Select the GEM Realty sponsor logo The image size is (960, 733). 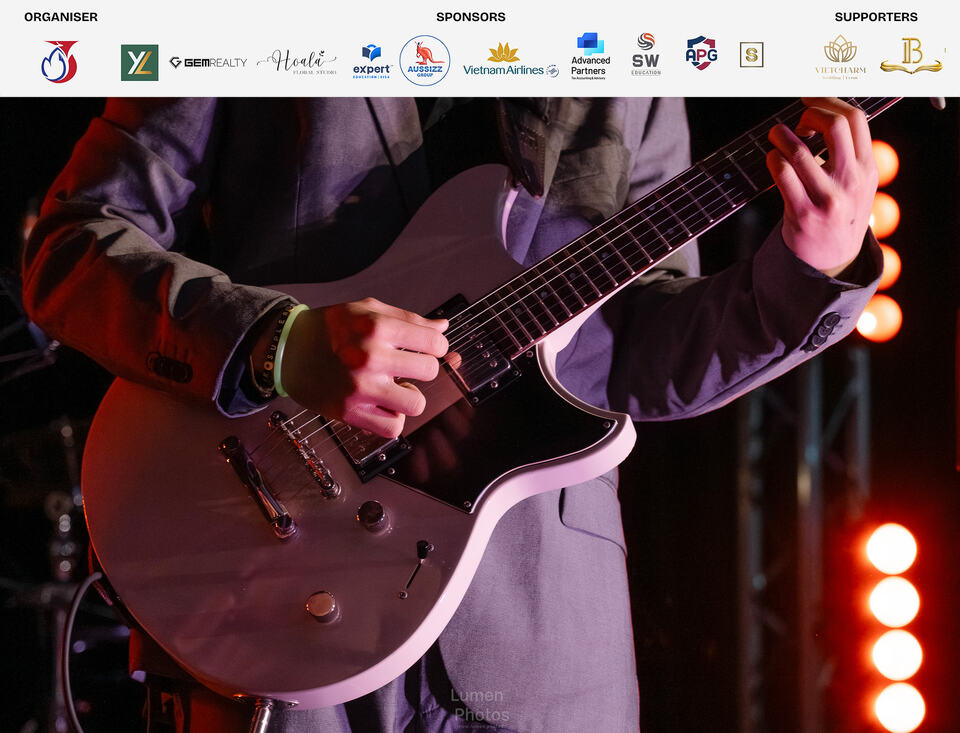tap(208, 62)
